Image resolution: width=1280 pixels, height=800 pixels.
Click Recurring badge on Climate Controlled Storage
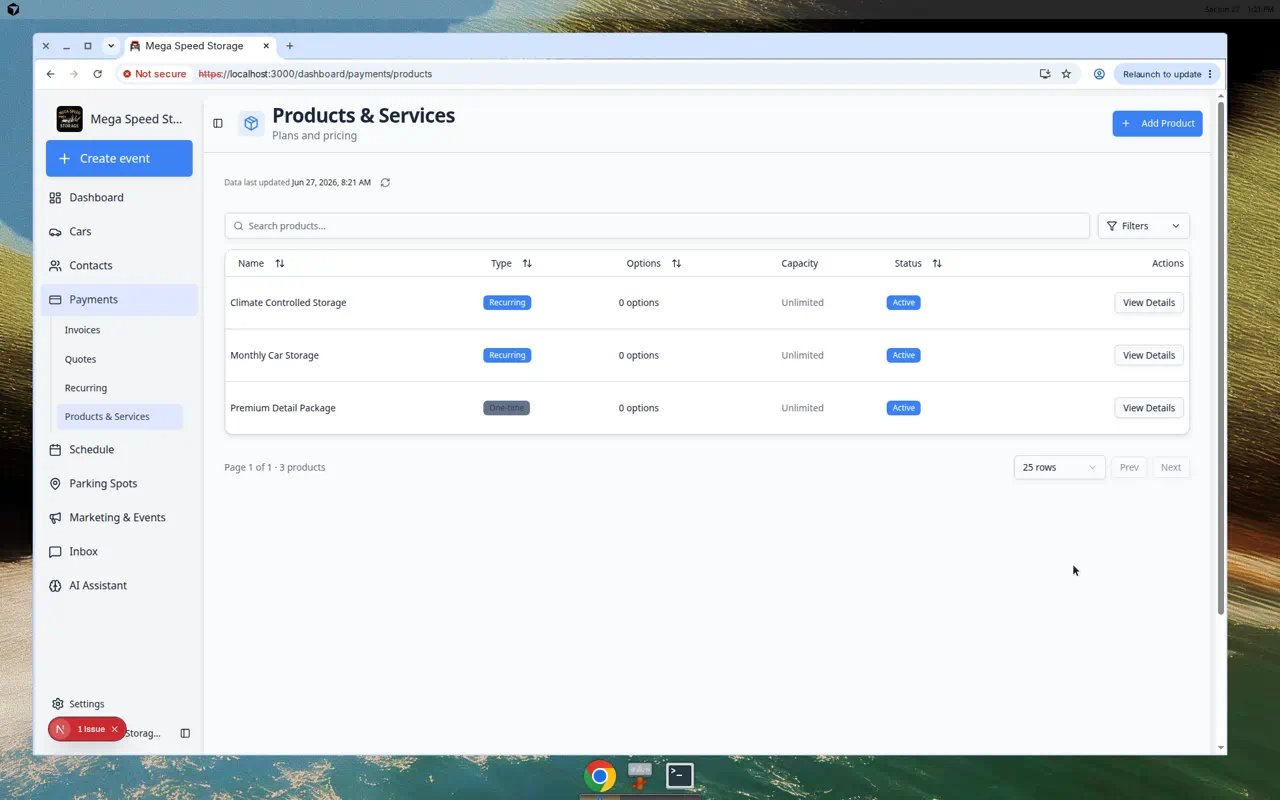[x=507, y=302]
